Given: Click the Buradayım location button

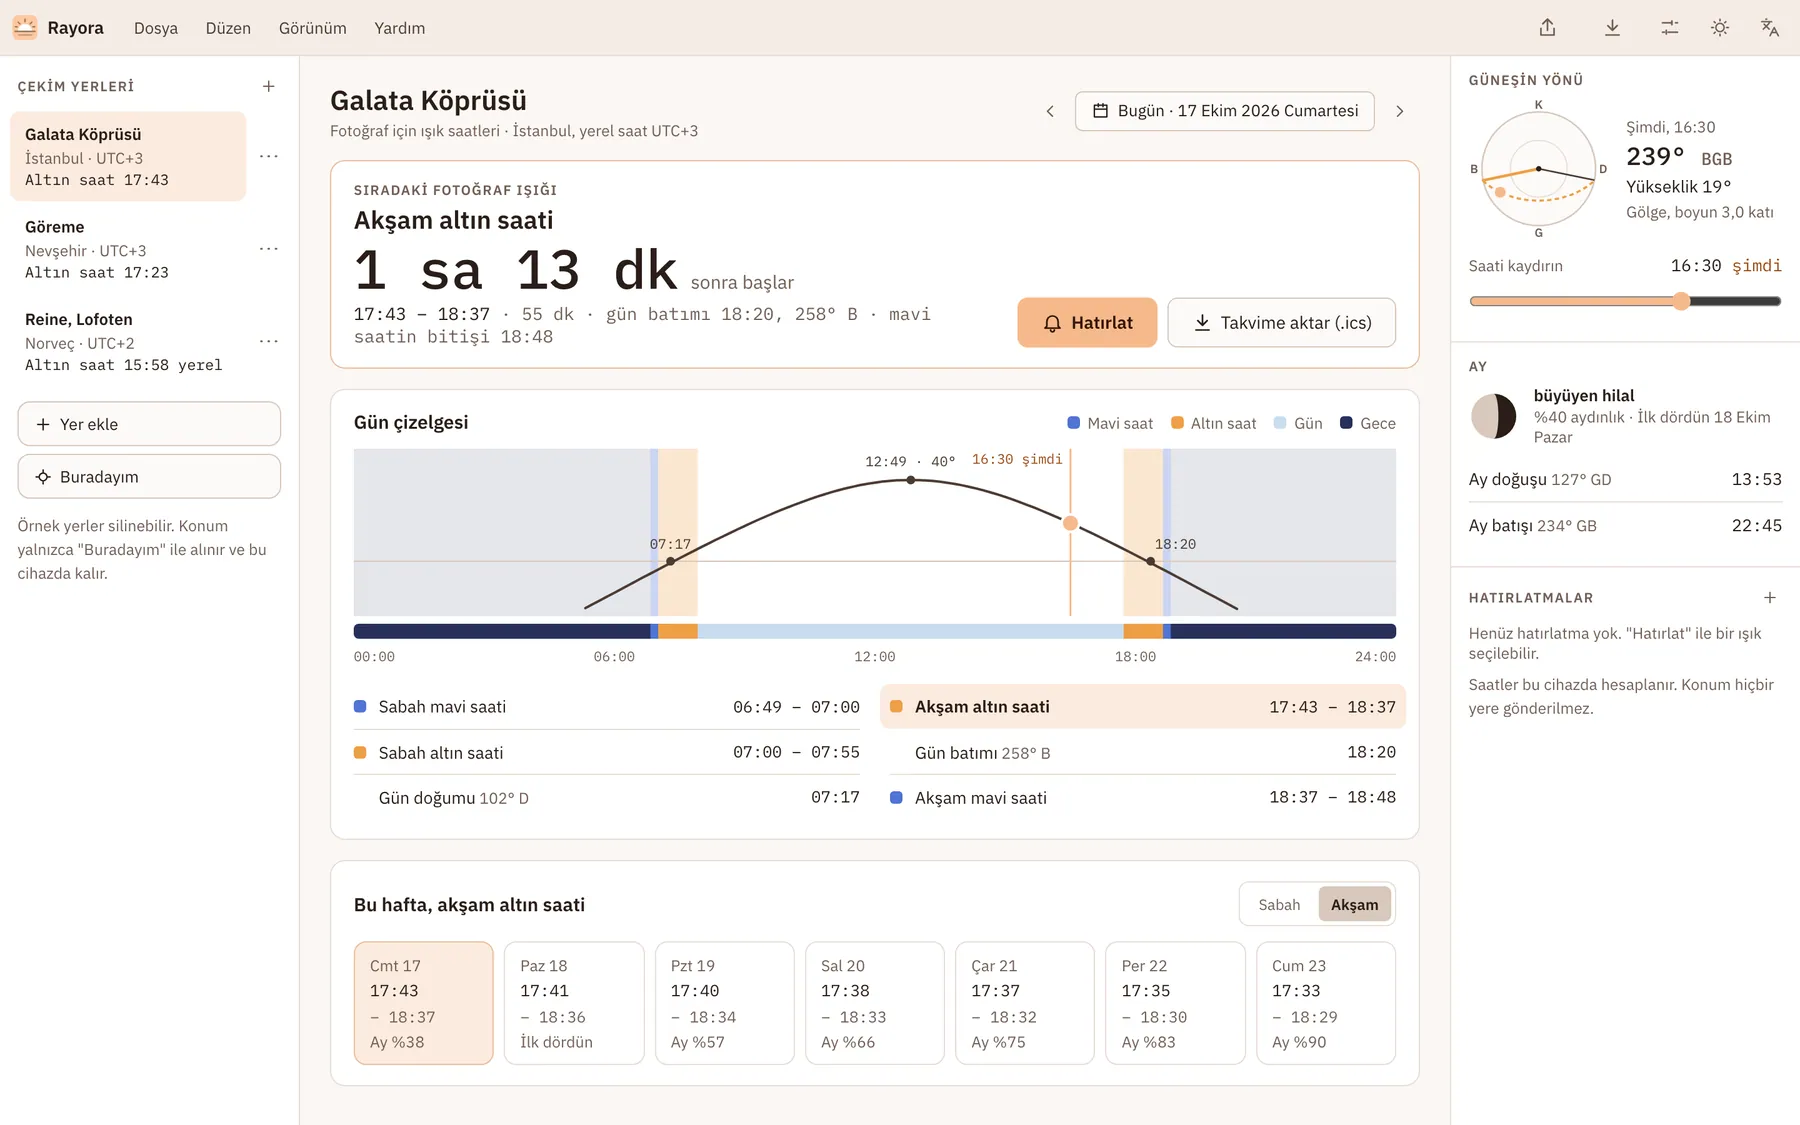Looking at the screenshot, I should [x=149, y=477].
